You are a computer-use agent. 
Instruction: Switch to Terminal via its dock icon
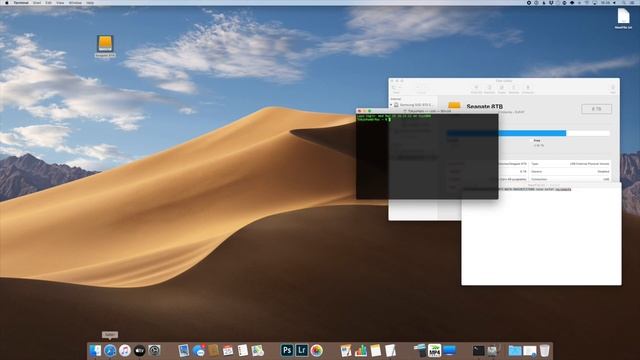[478, 350]
